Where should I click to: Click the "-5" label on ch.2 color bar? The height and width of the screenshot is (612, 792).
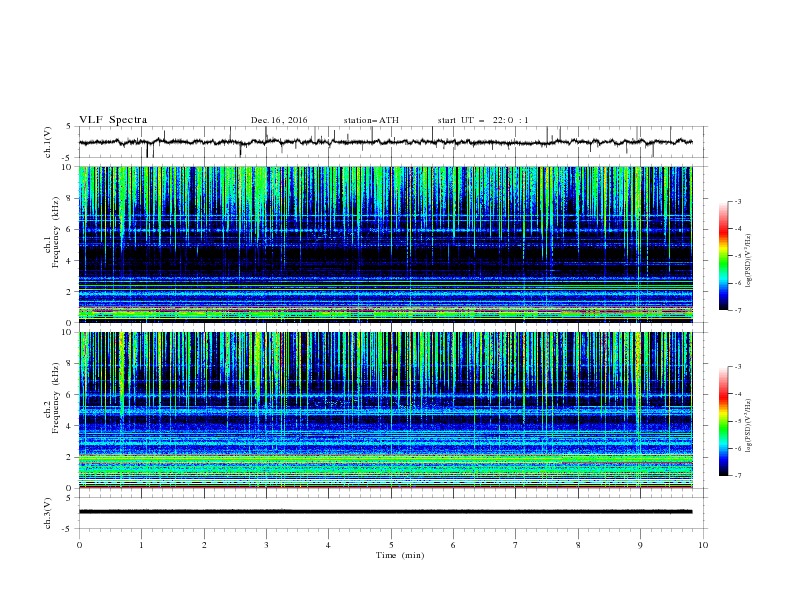click(x=737, y=421)
